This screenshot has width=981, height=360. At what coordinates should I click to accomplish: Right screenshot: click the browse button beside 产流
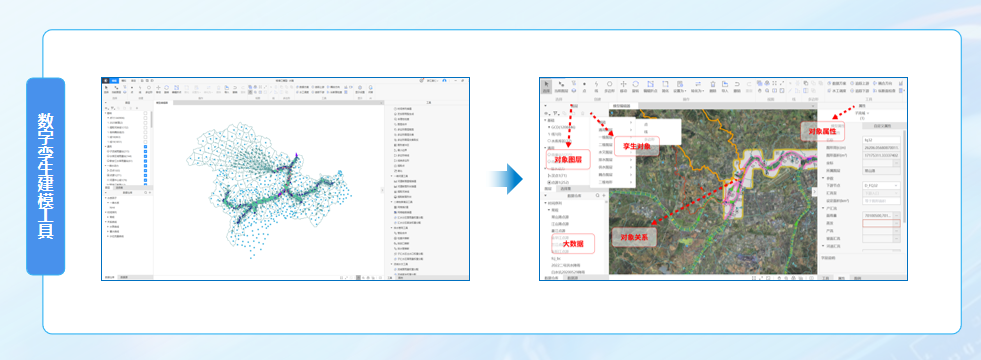click(897, 230)
